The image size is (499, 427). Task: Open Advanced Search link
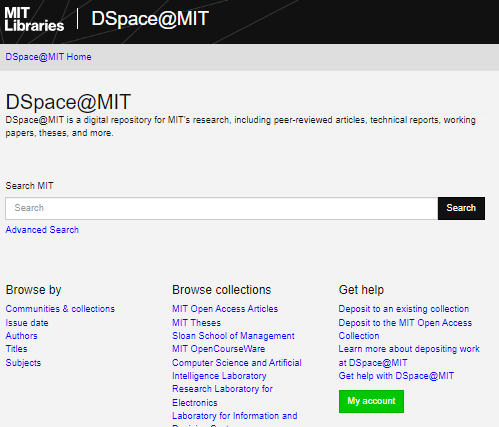(42, 230)
